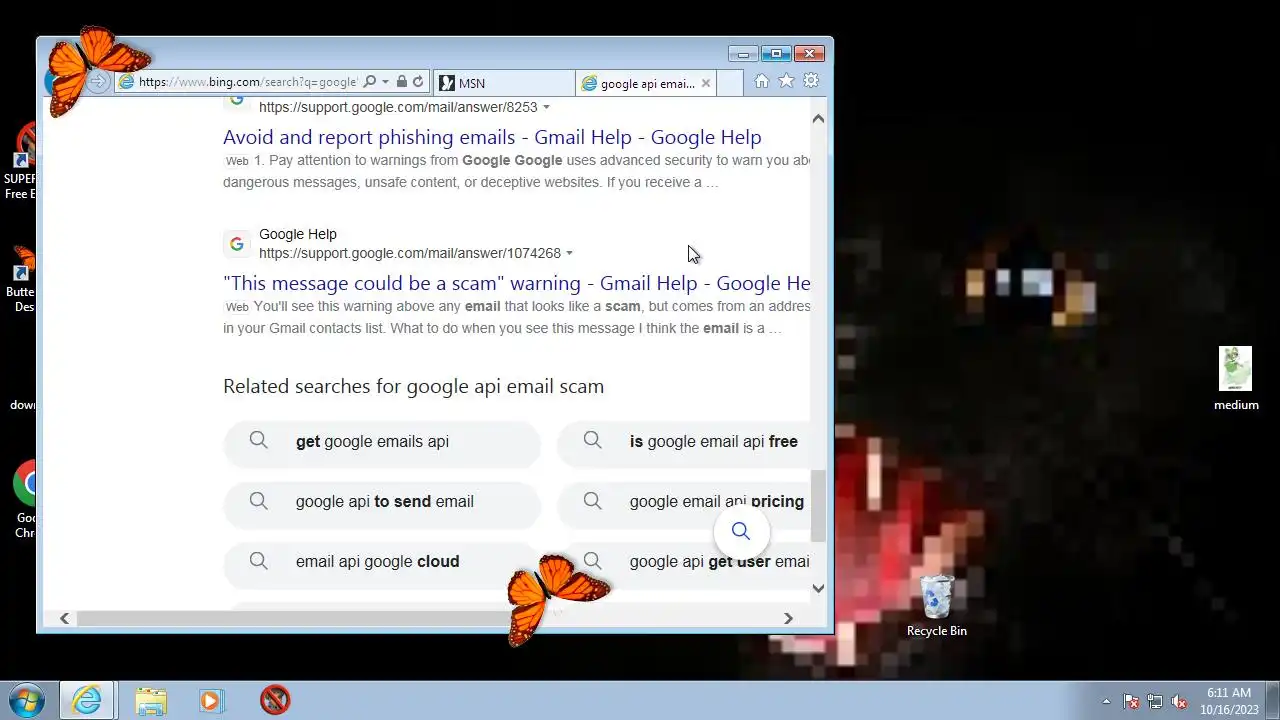The width and height of the screenshot is (1280, 720).
Task: Click the muted speaker volume tray icon
Action: pyautogui.click(x=1179, y=701)
